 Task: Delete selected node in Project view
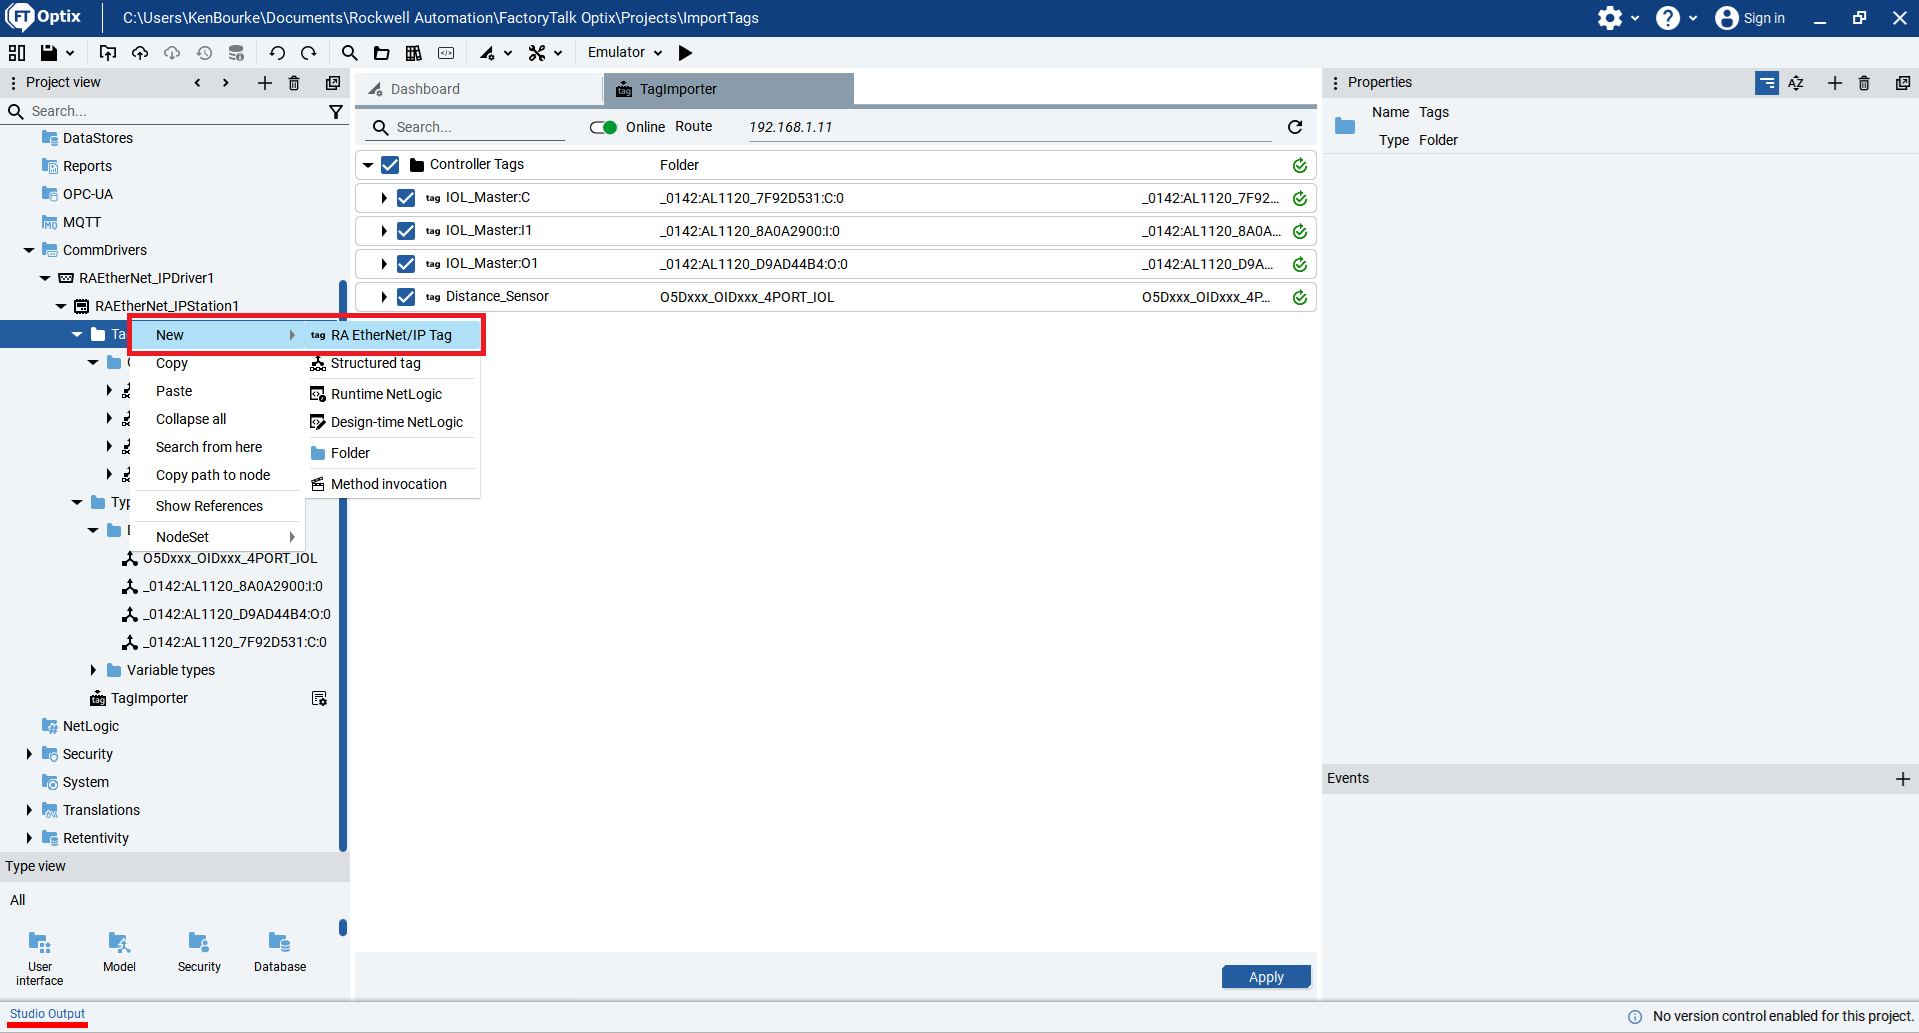click(x=294, y=83)
